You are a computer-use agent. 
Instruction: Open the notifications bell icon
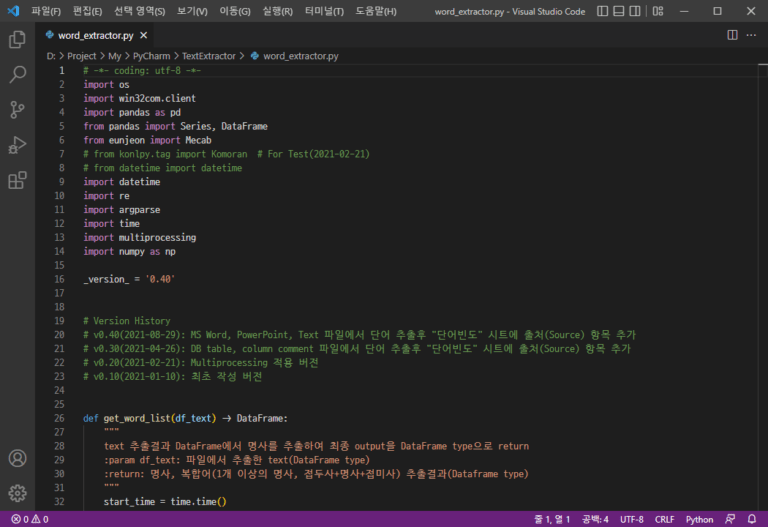(752, 519)
